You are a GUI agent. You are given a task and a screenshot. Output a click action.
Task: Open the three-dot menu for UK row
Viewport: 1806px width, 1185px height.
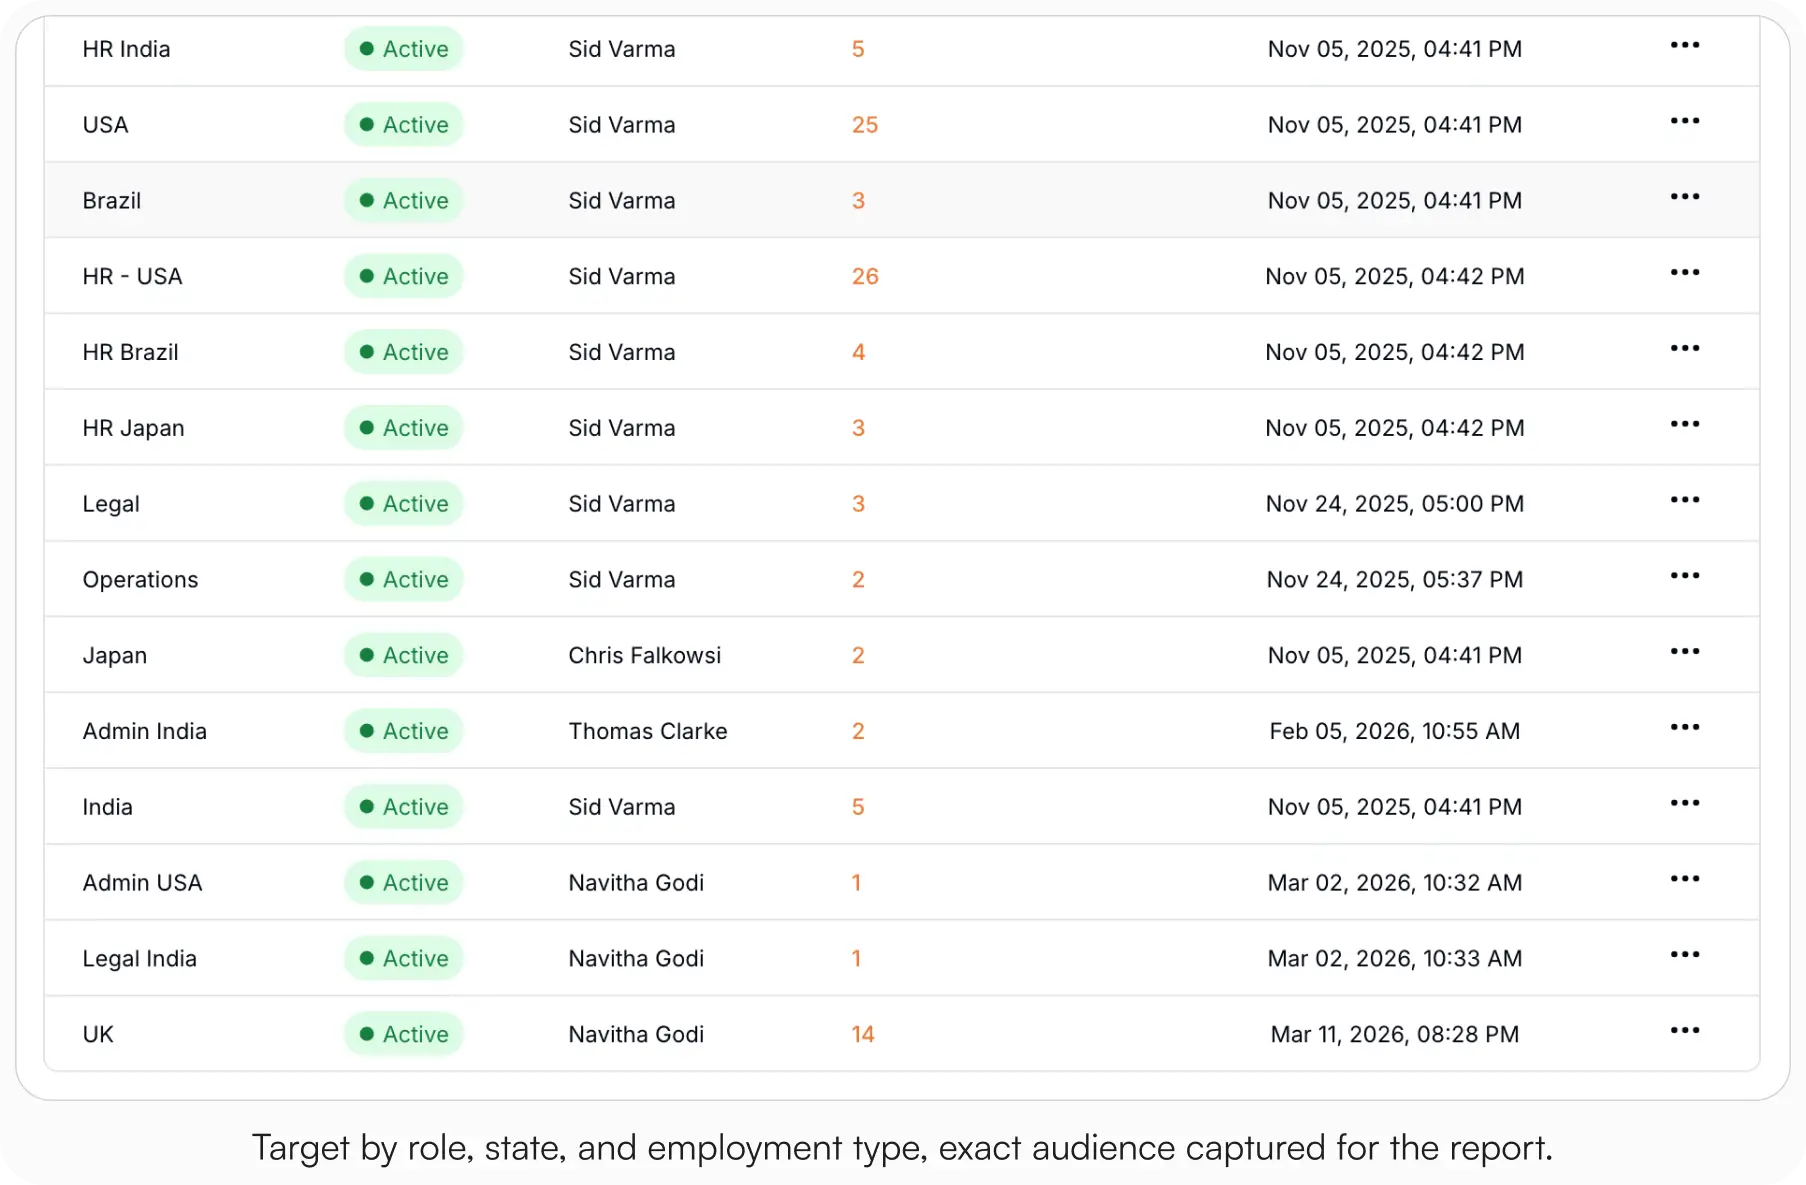click(x=1684, y=1031)
